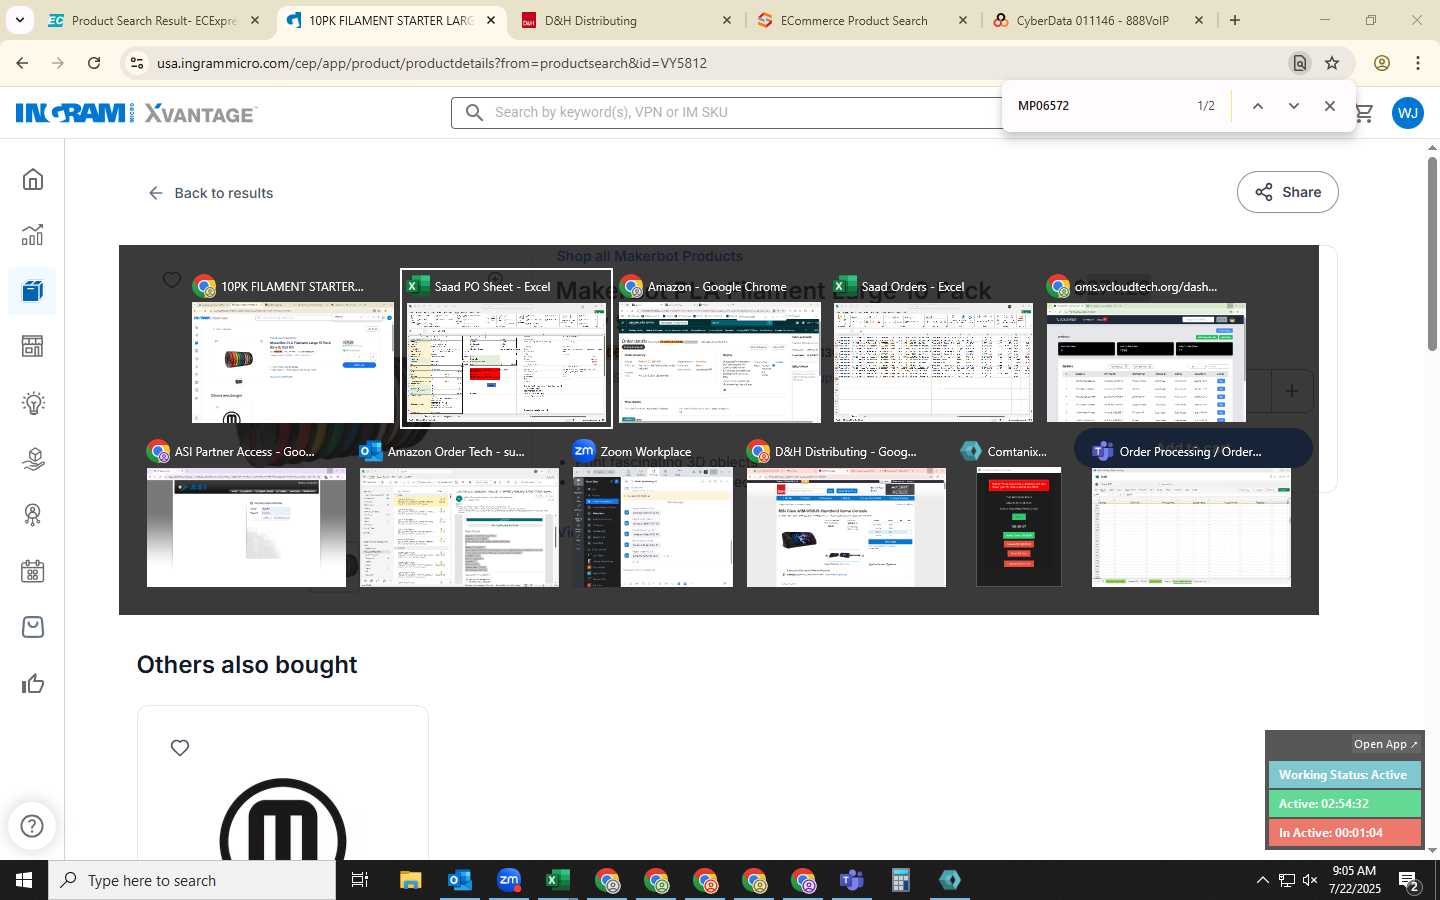This screenshot has width=1440, height=900.
Task: Open the award ribbon sidebar icon
Action: click(x=33, y=515)
